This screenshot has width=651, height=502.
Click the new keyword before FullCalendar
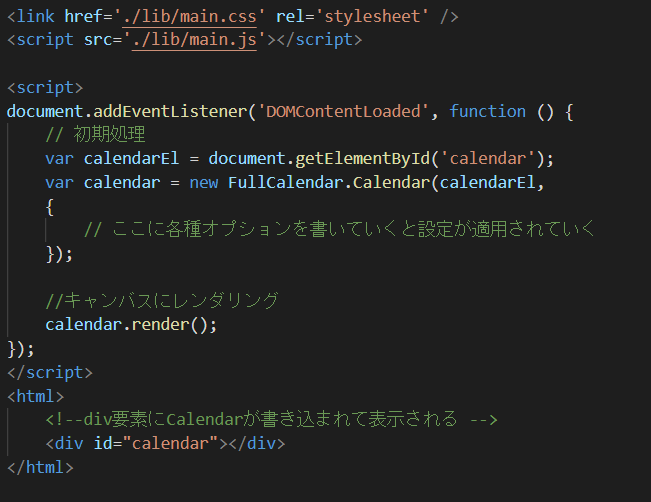(203, 183)
